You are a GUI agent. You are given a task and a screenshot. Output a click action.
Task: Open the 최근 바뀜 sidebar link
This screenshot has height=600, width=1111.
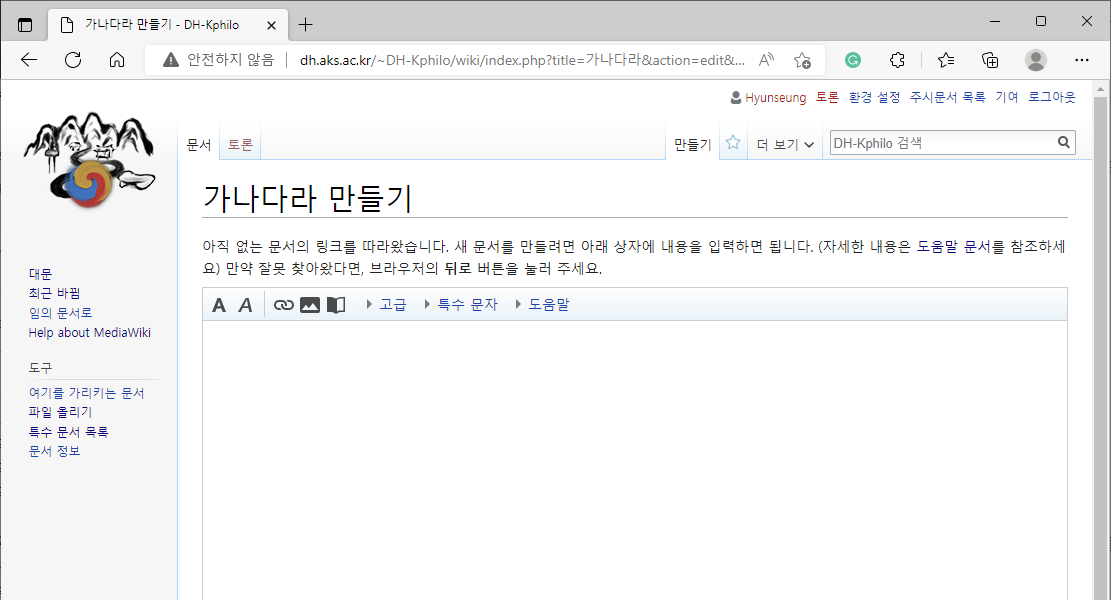(x=55, y=293)
